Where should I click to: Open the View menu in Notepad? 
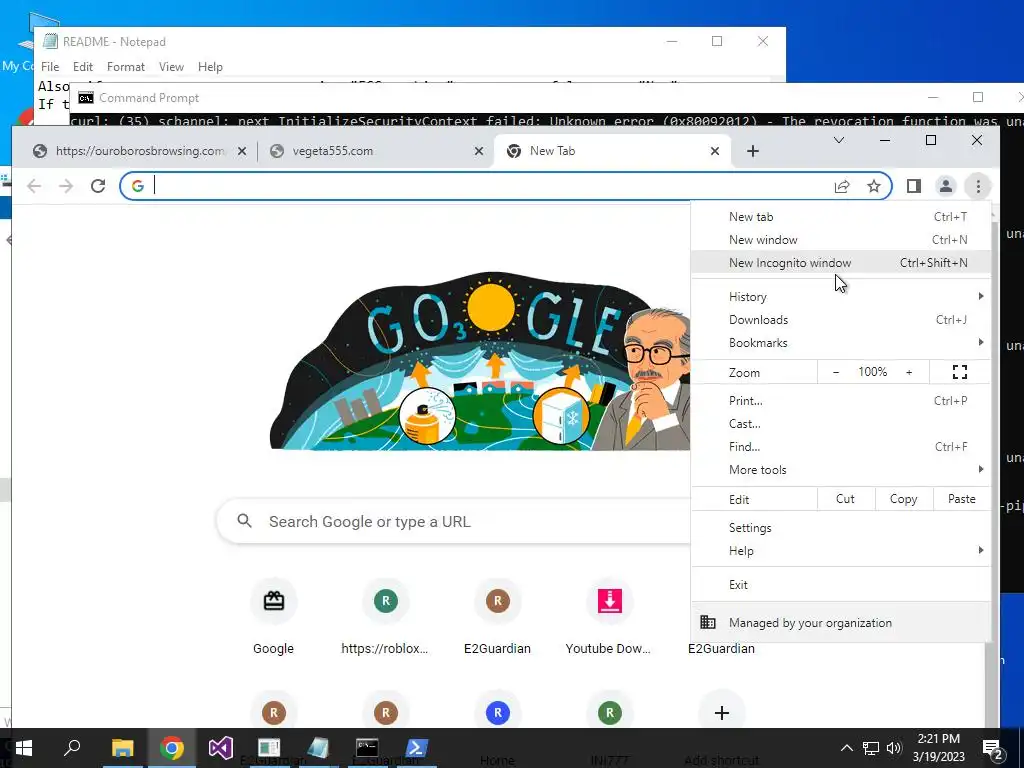pos(171,67)
